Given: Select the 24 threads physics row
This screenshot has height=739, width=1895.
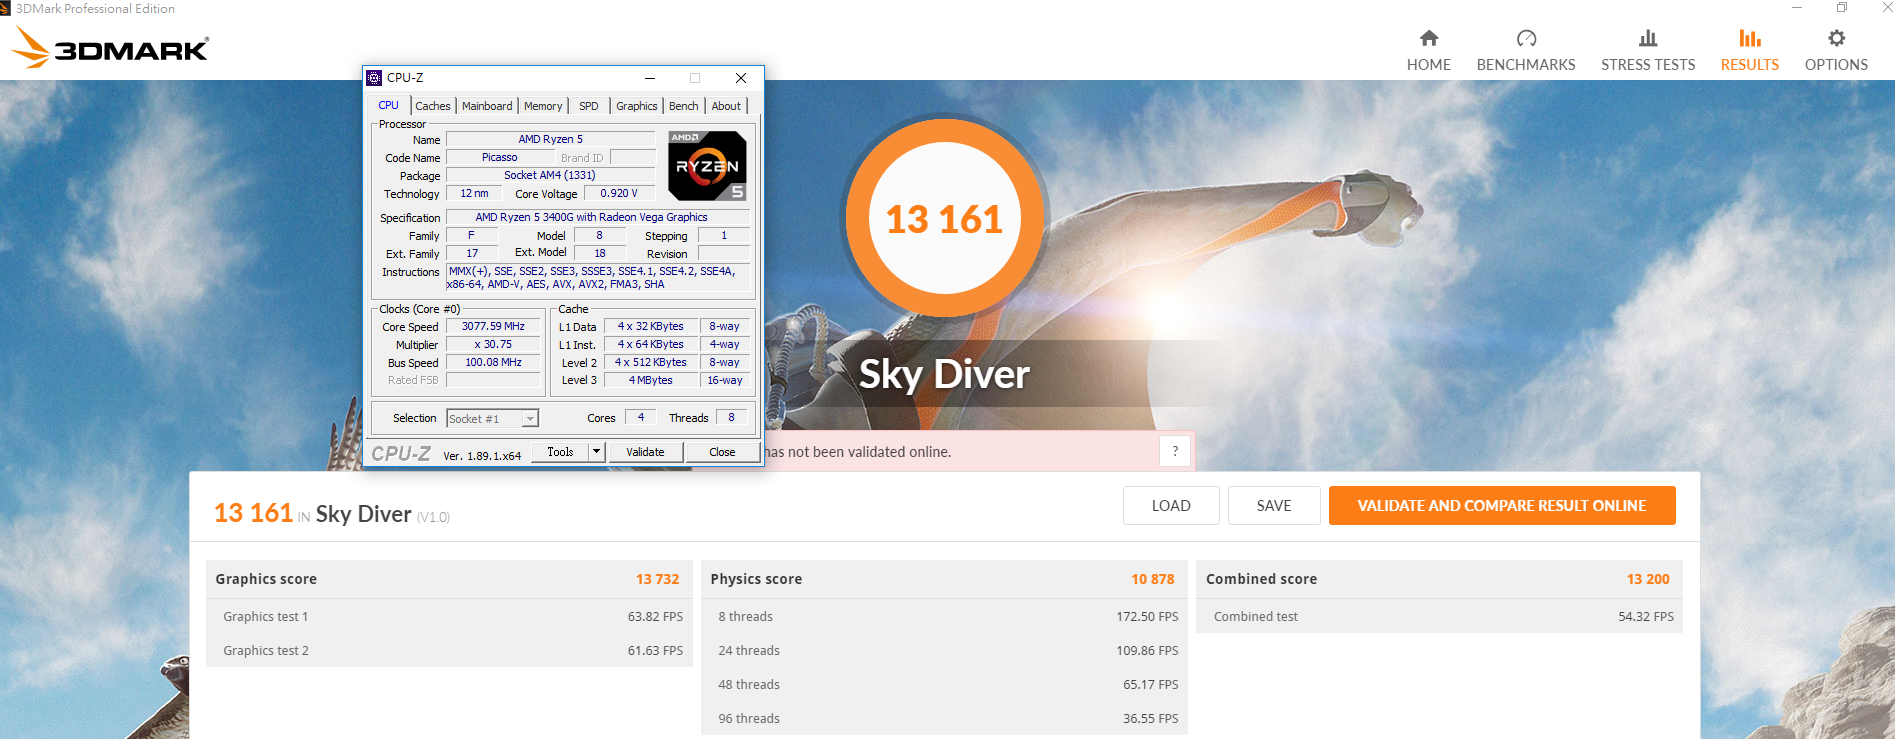Looking at the screenshot, I should click(944, 650).
